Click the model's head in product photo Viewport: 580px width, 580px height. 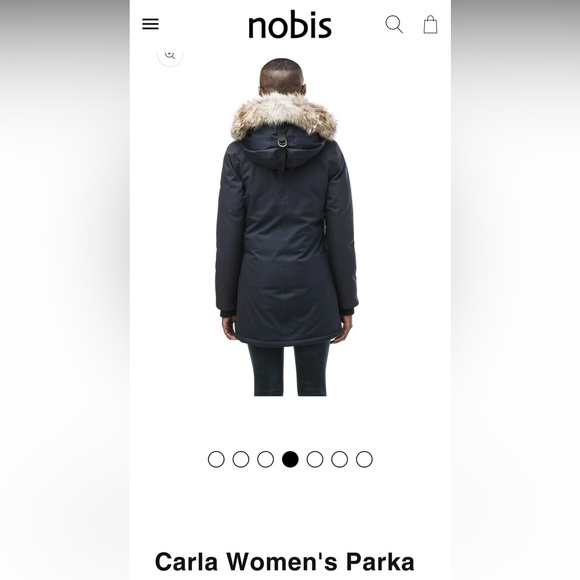pos(282,76)
